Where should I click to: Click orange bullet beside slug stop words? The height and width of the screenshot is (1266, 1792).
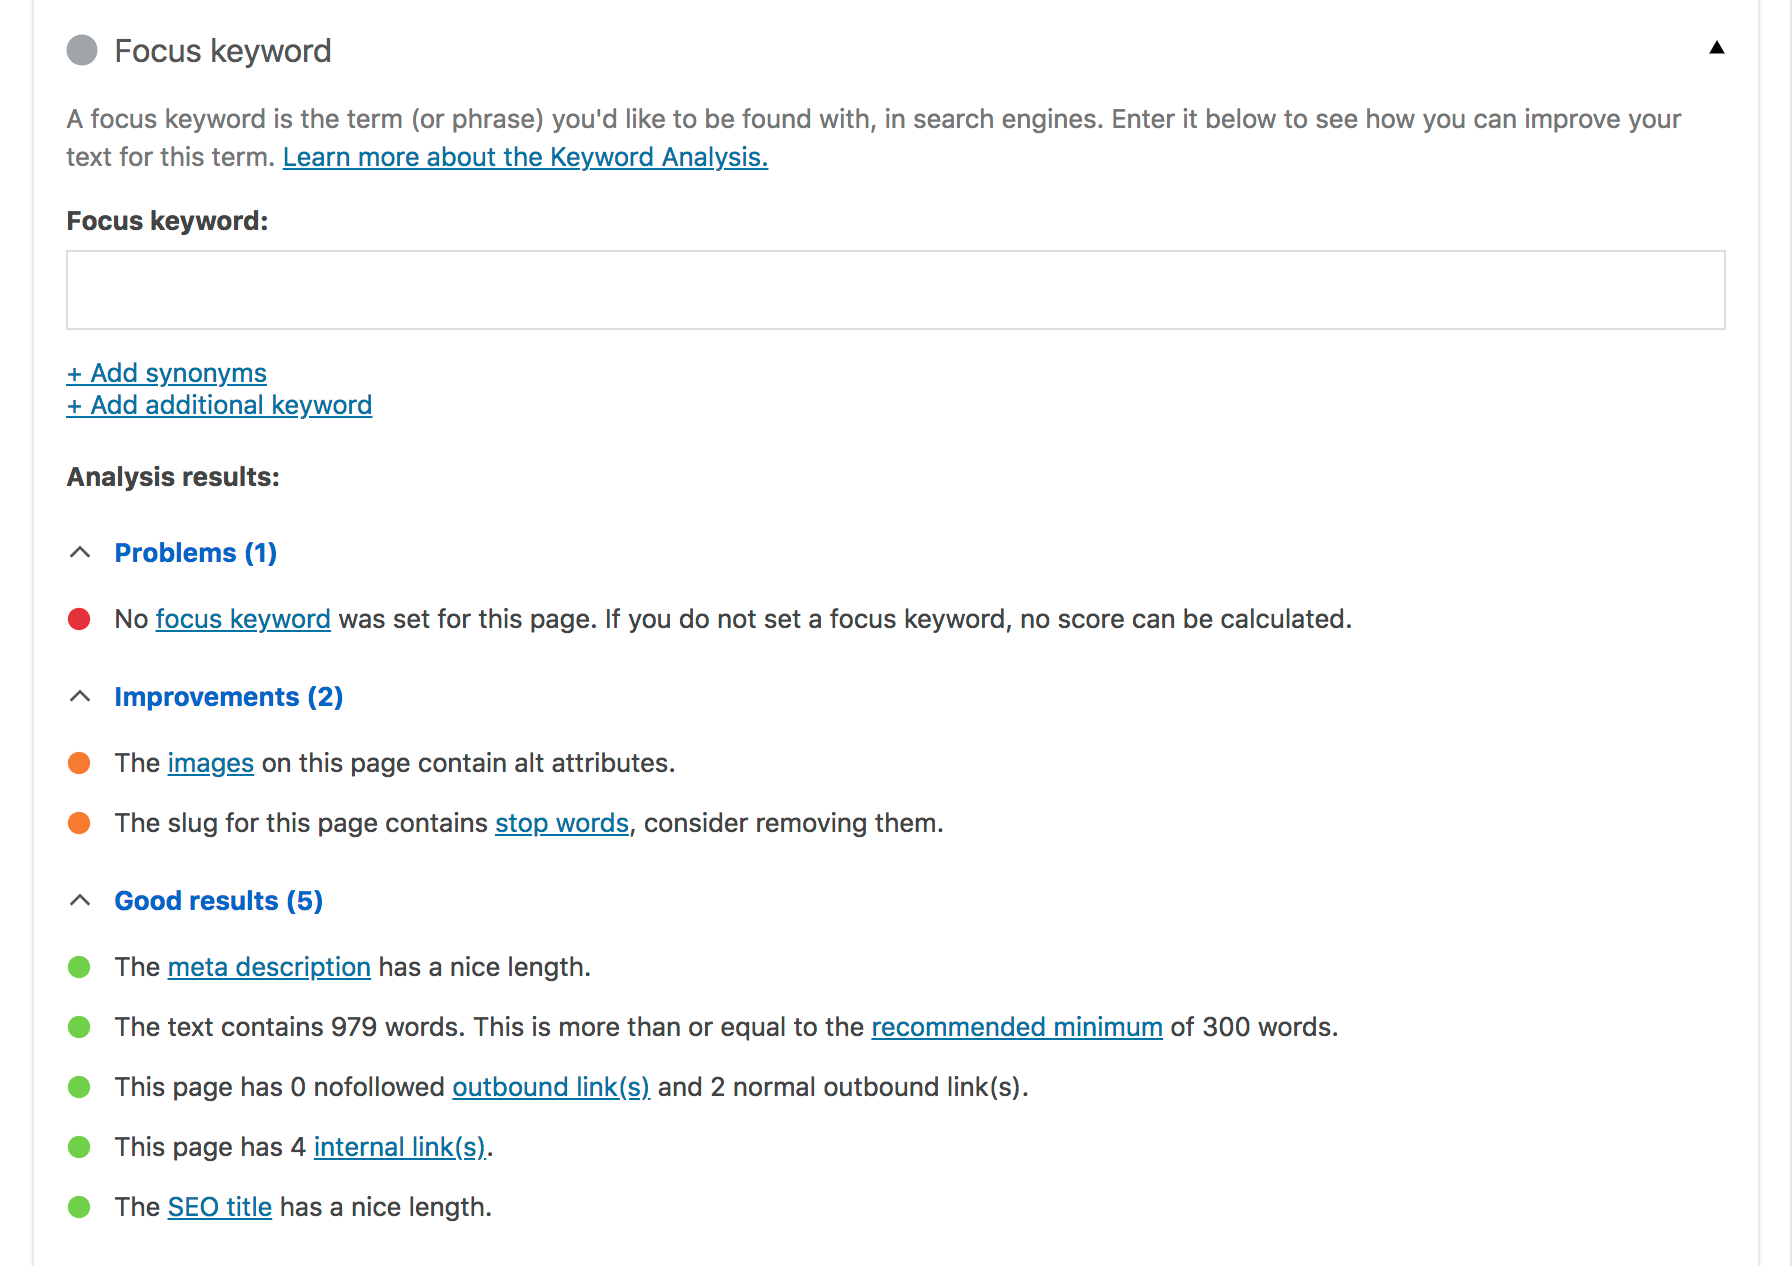pyautogui.click(x=79, y=823)
